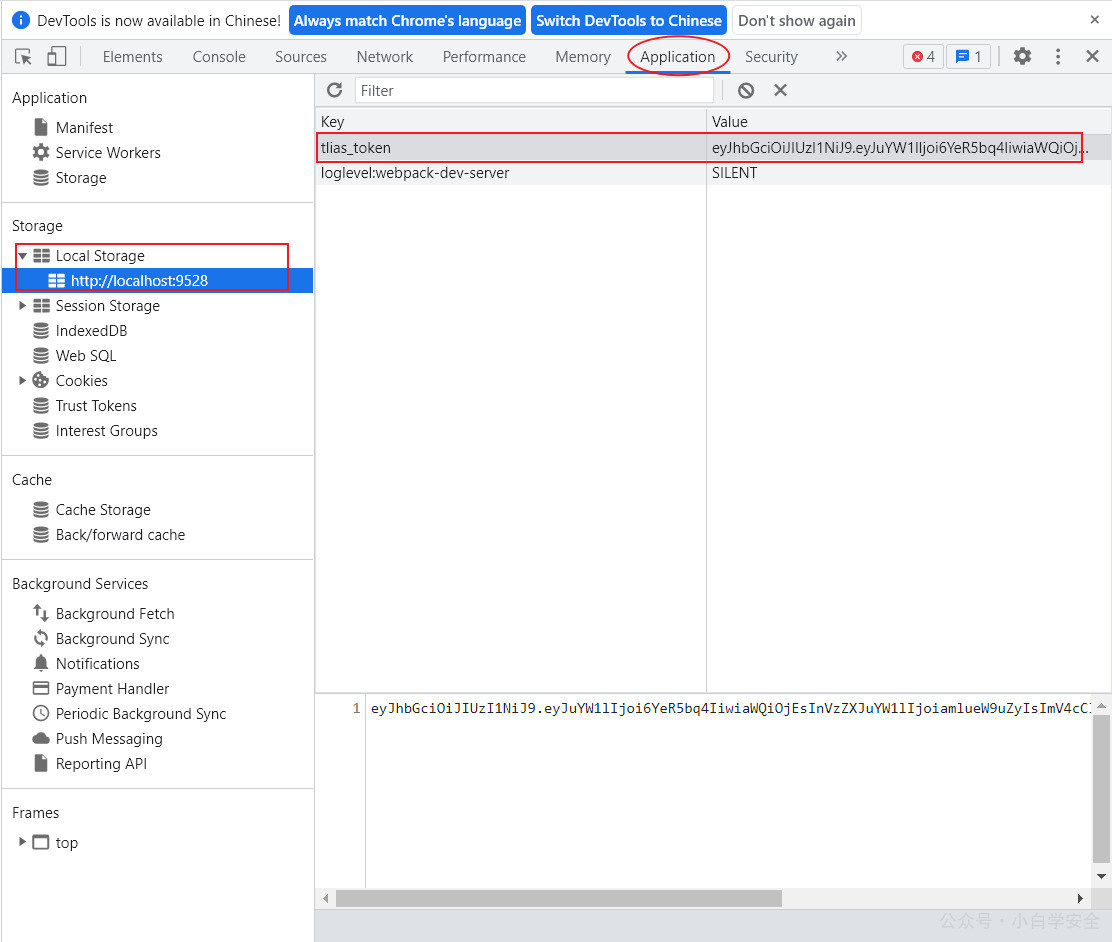Screen dimensions: 1112x942
Task: Switch to the Console tab
Action: coord(219,57)
